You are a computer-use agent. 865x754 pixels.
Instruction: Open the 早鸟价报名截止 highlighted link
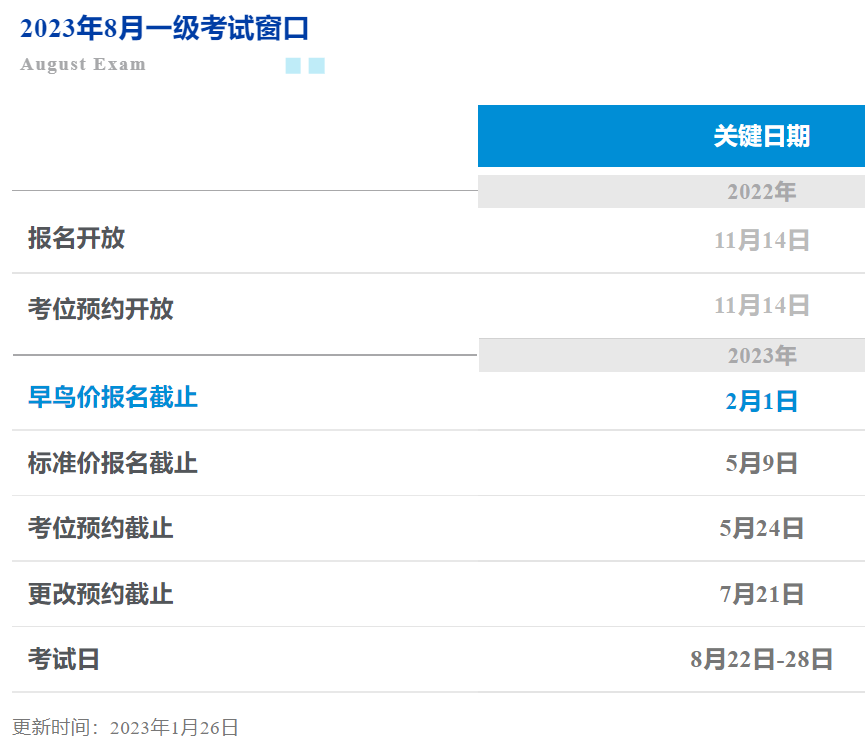[112, 397]
